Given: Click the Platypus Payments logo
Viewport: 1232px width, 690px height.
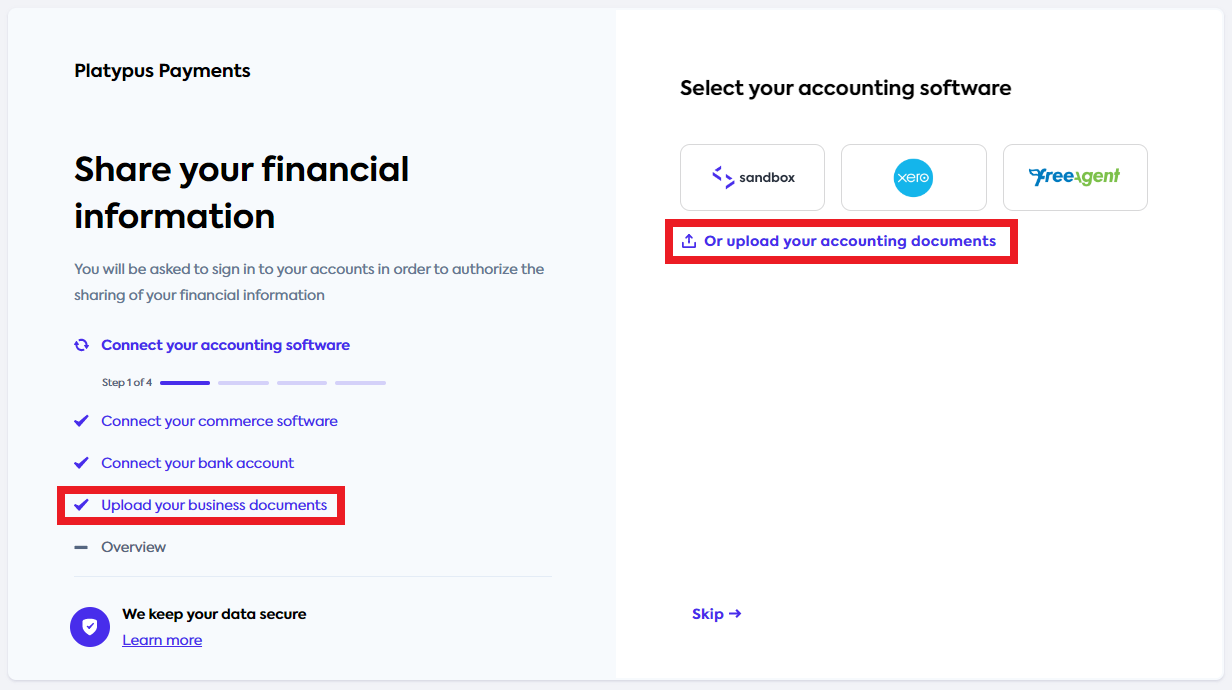Looking at the screenshot, I should [162, 70].
